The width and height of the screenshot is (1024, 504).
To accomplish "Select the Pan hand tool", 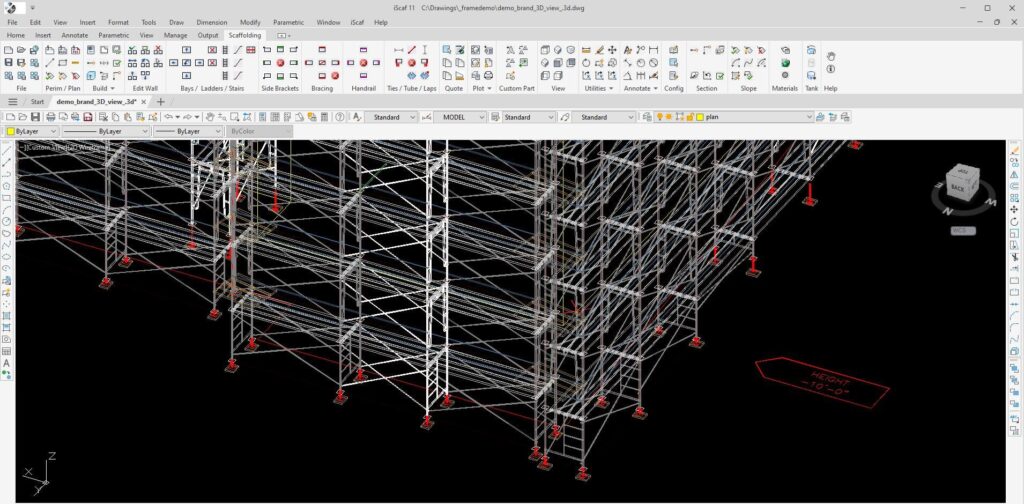I will point(209,117).
